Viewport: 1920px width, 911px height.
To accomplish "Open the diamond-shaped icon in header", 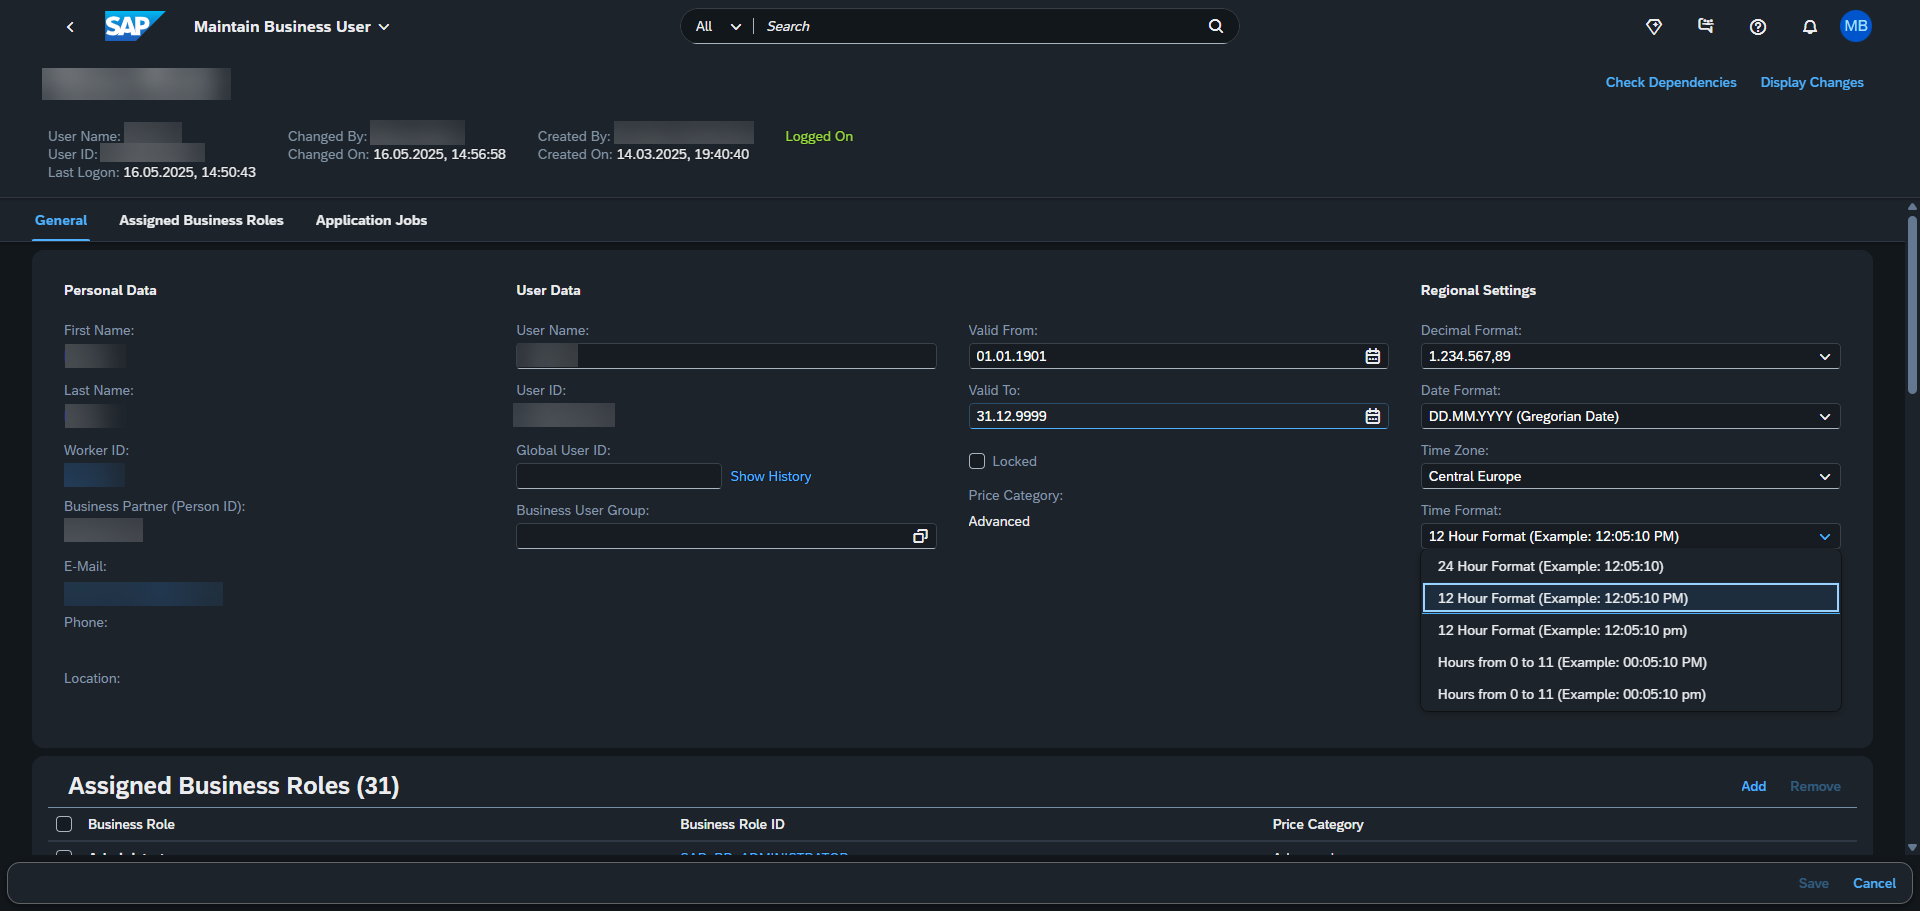I will [1654, 27].
